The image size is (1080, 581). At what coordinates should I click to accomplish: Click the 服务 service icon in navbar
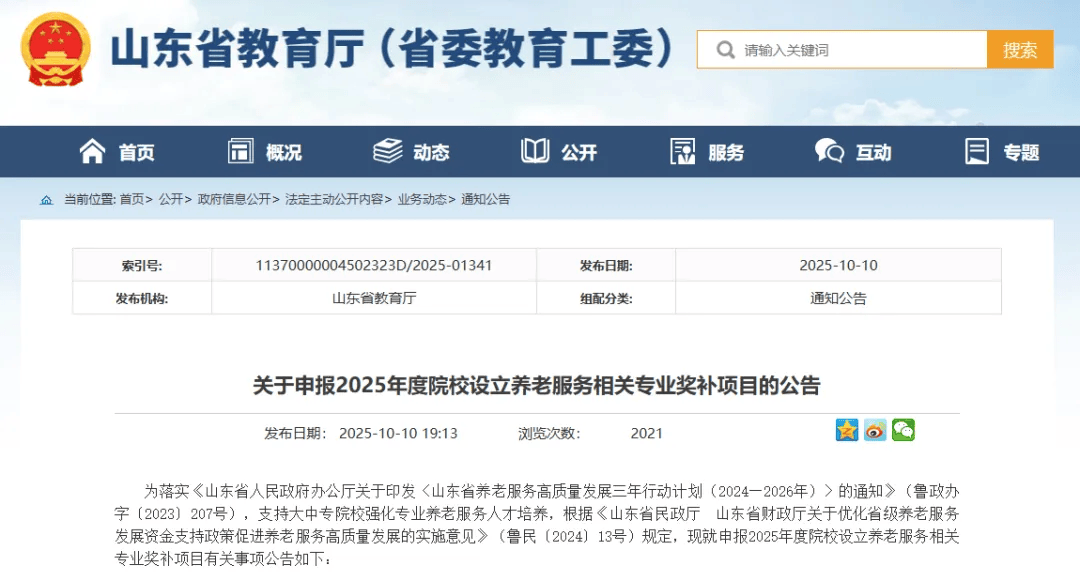683,152
